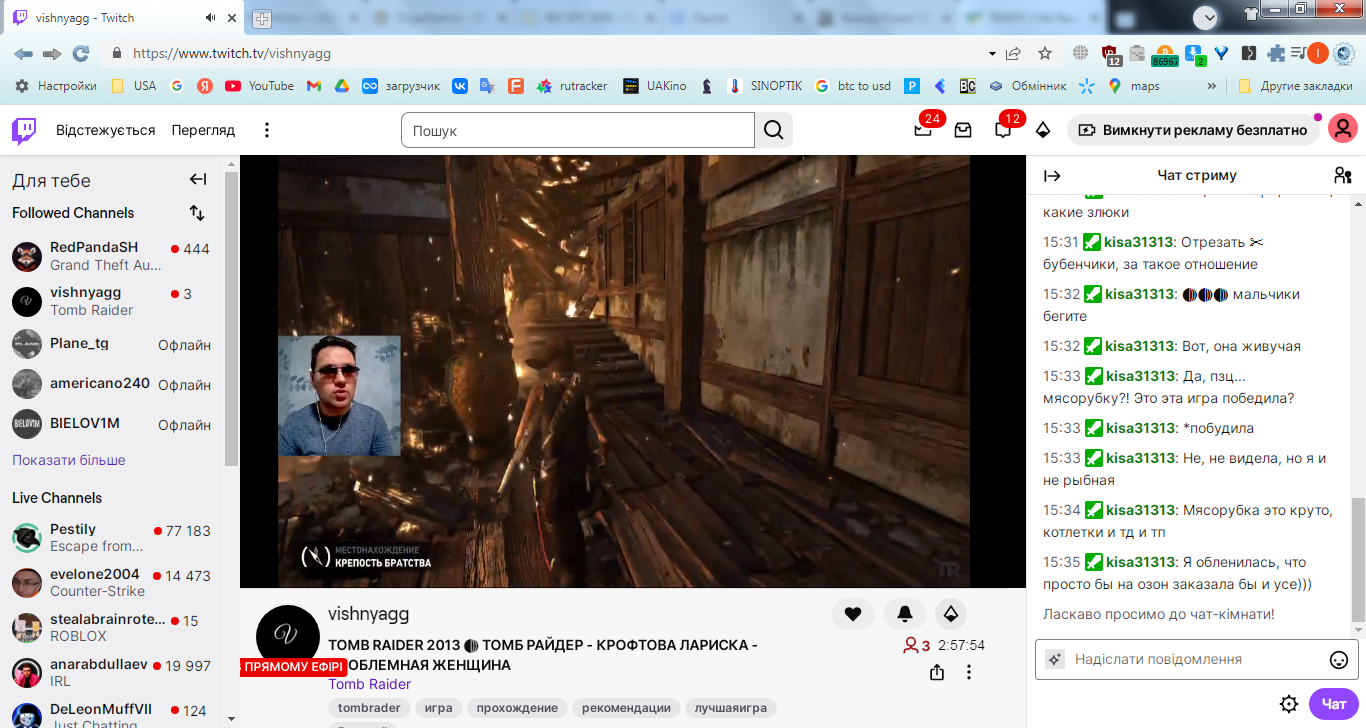Image resolution: width=1366 pixels, height=728 pixels.
Task: Expand the address bar dropdown arrow
Action: coord(992,53)
